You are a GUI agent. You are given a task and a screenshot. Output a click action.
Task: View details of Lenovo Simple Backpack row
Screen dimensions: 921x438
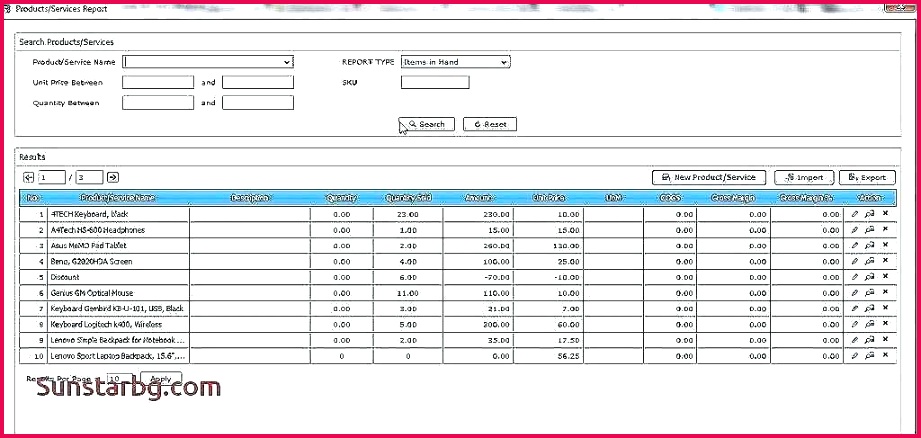pos(870,340)
